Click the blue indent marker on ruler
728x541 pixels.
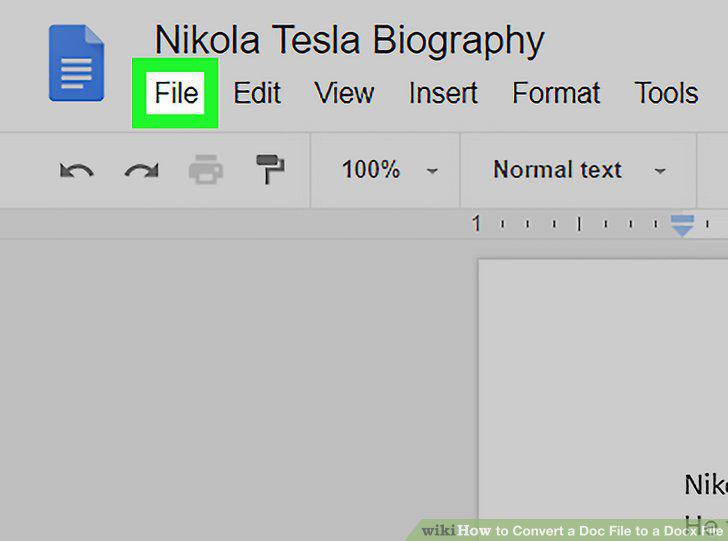click(x=682, y=225)
